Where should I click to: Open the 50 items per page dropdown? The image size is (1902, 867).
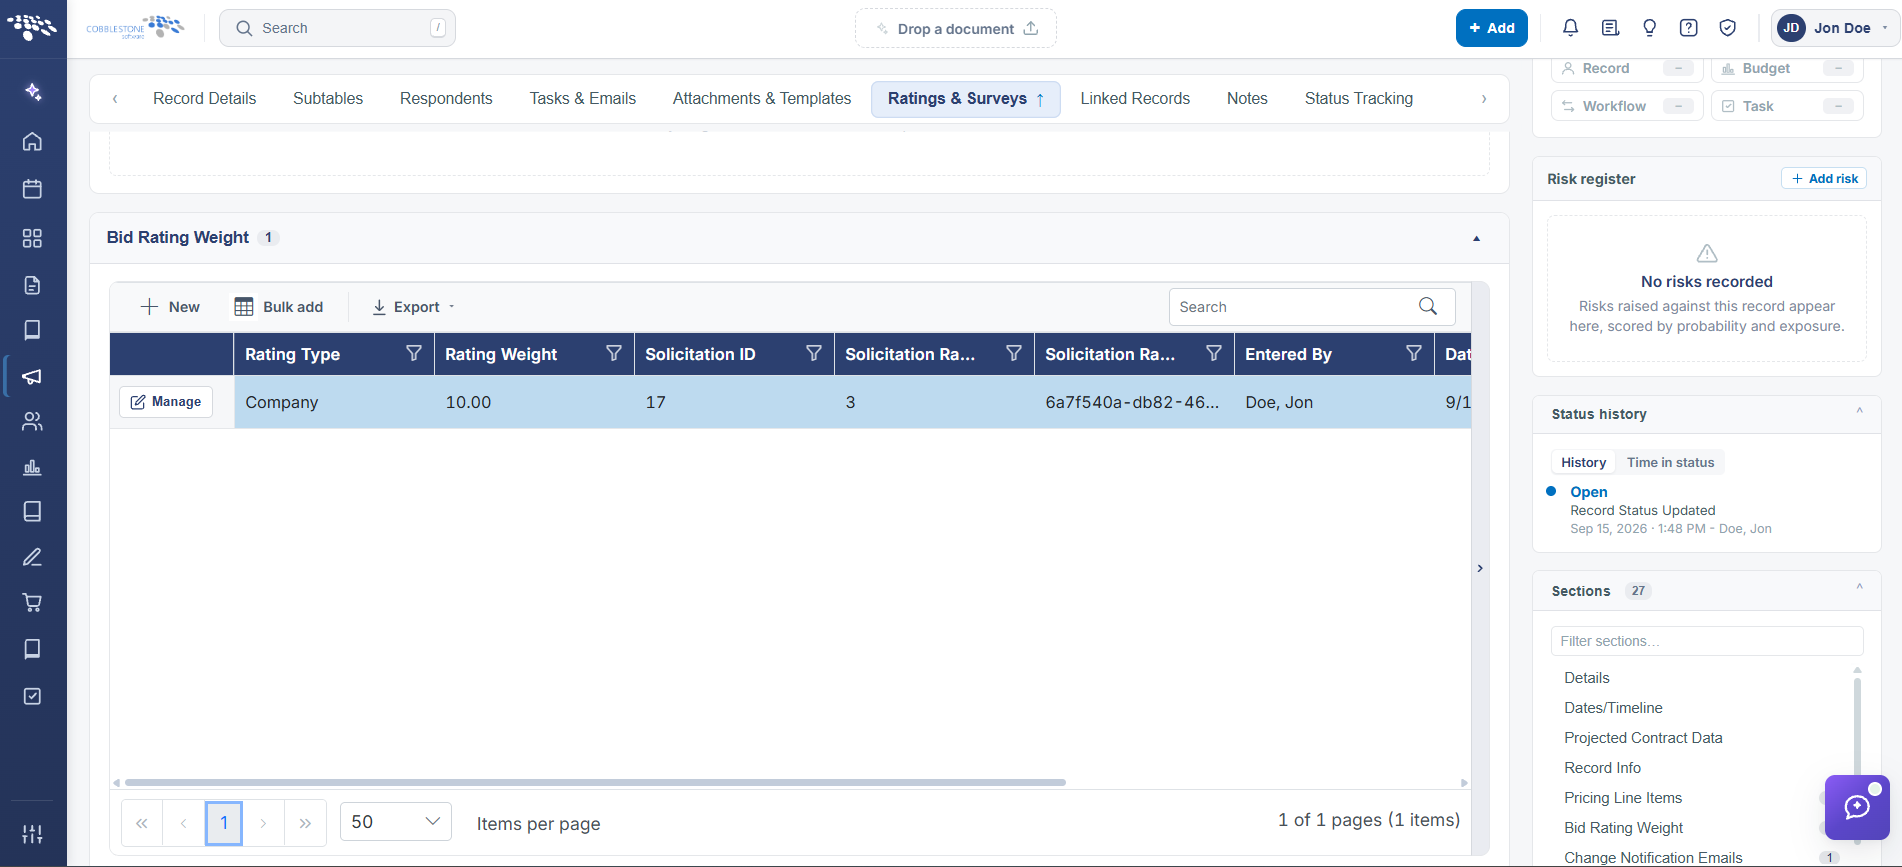pyautogui.click(x=396, y=822)
